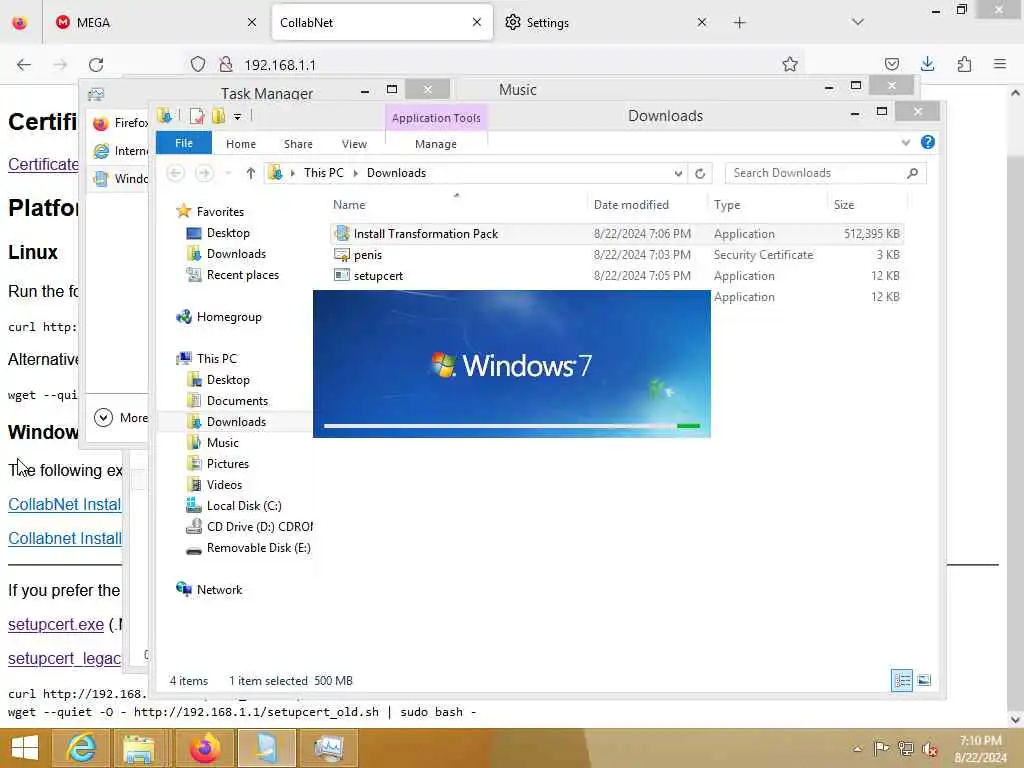Image resolution: width=1024 pixels, height=768 pixels.
Task: Bookmark this page with the star icon
Action: pos(790,64)
